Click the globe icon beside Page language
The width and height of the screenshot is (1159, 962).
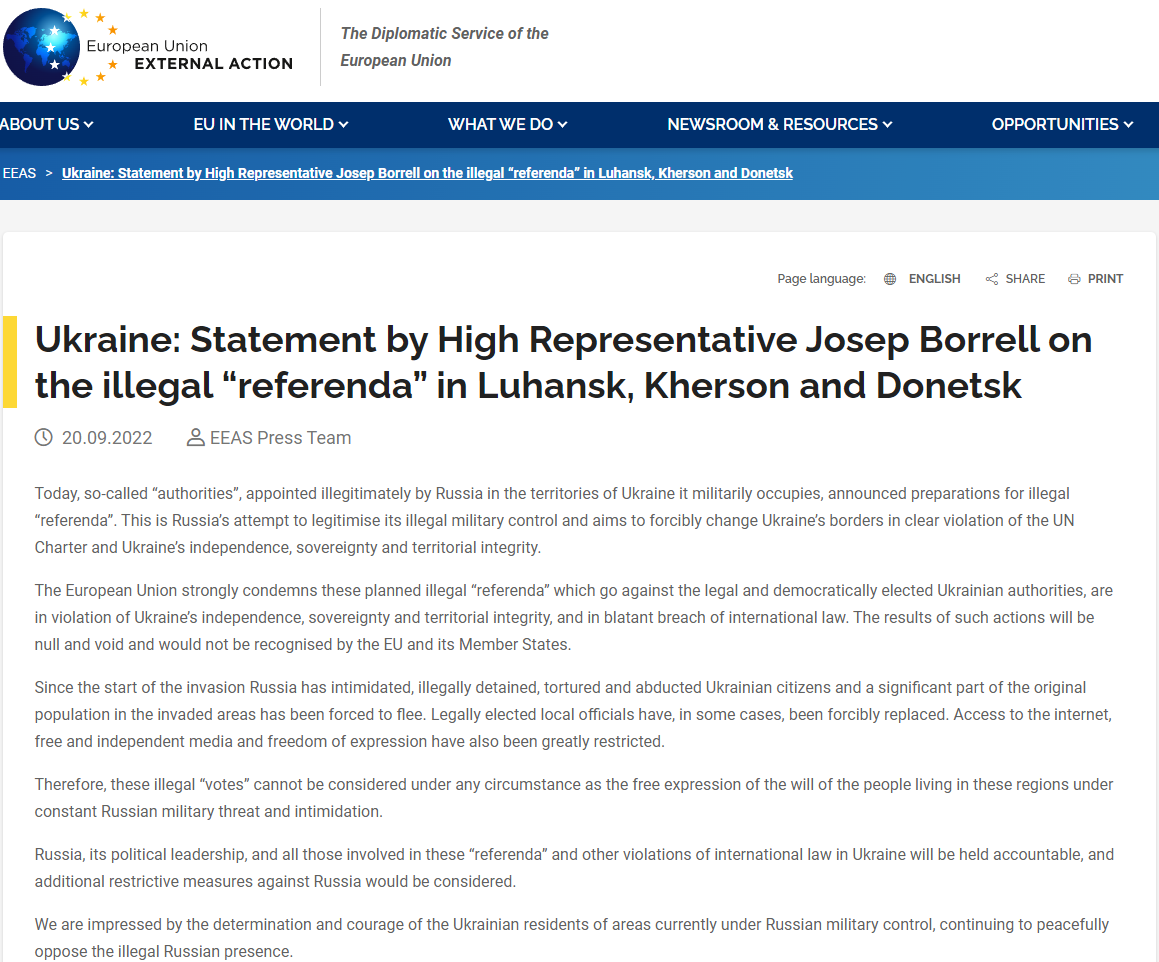click(890, 279)
